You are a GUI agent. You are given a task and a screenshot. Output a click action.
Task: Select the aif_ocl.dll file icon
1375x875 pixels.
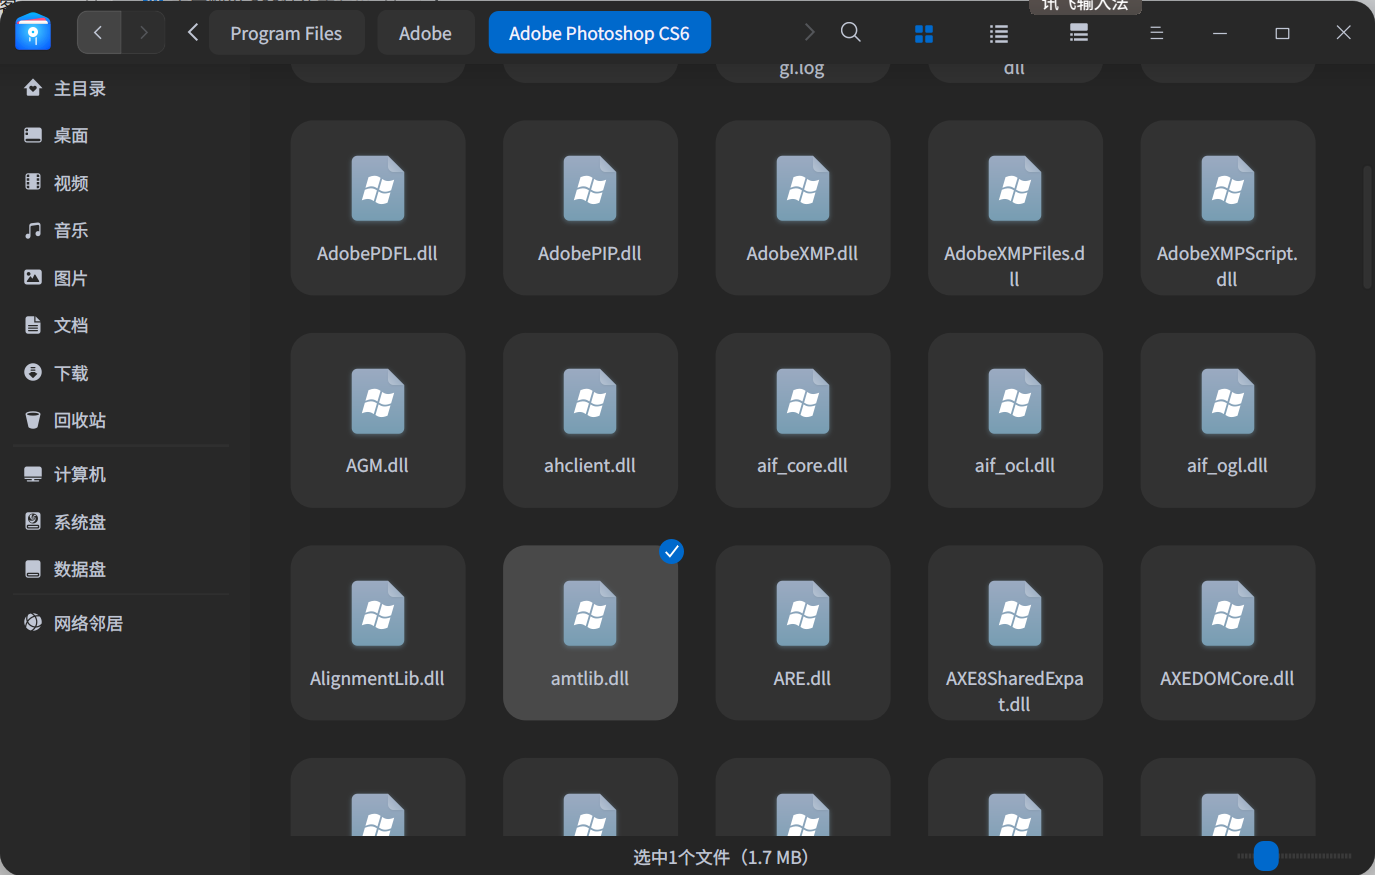pos(1015,401)
